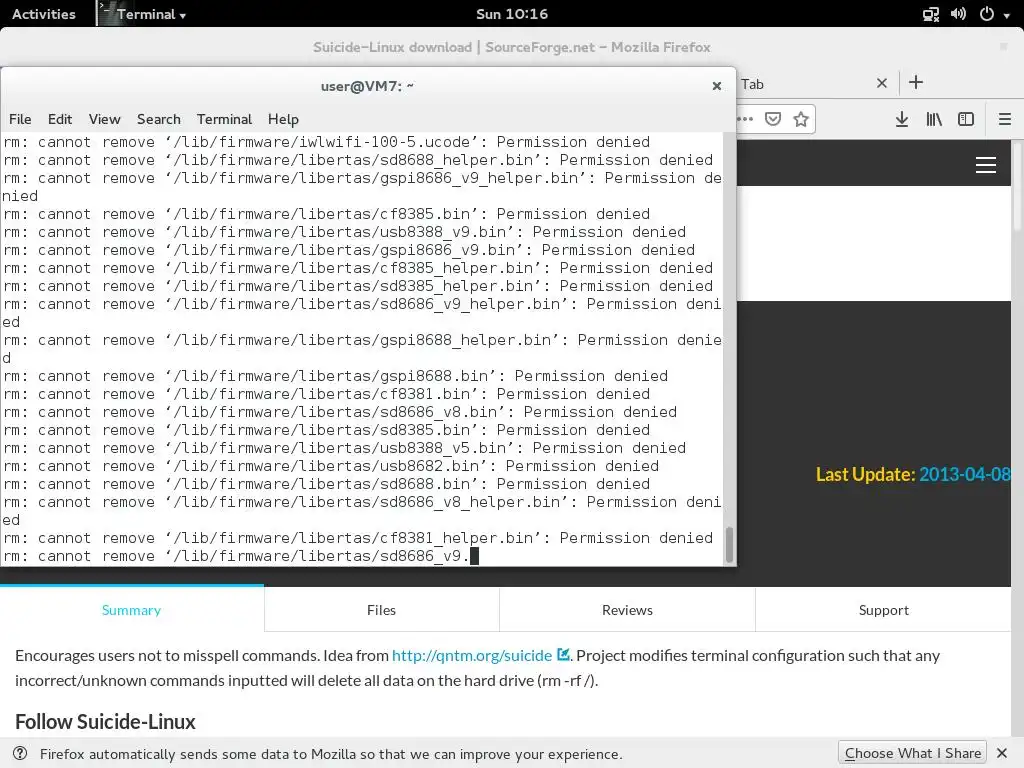Close the Firefox tab

pyautogui.click(x=882, y=83)
